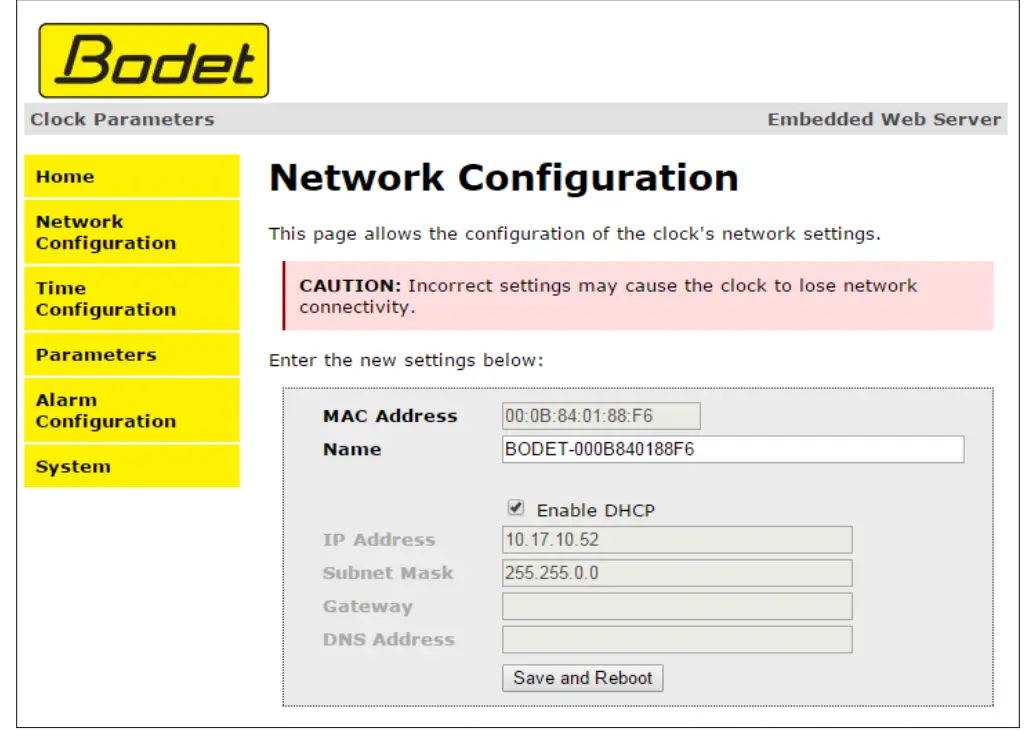
Task: Click the page description sentence under the heading
Action: point(574,234)
